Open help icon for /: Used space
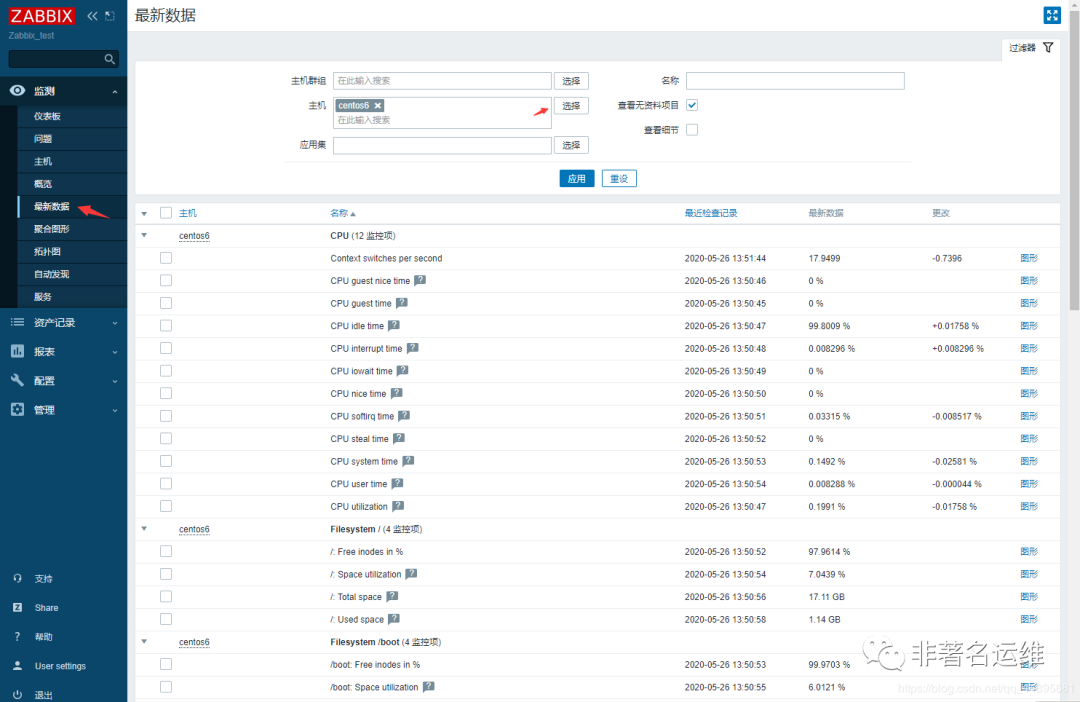The width and height of the screenshot is (1080, 702). pyautogui.click(x=394, y=619)
